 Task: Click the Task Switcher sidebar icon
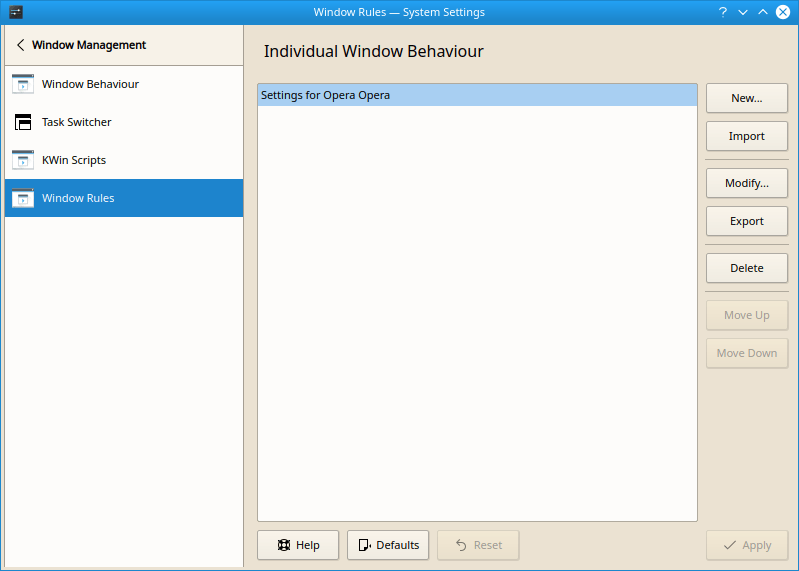click(x=23, y=122)
